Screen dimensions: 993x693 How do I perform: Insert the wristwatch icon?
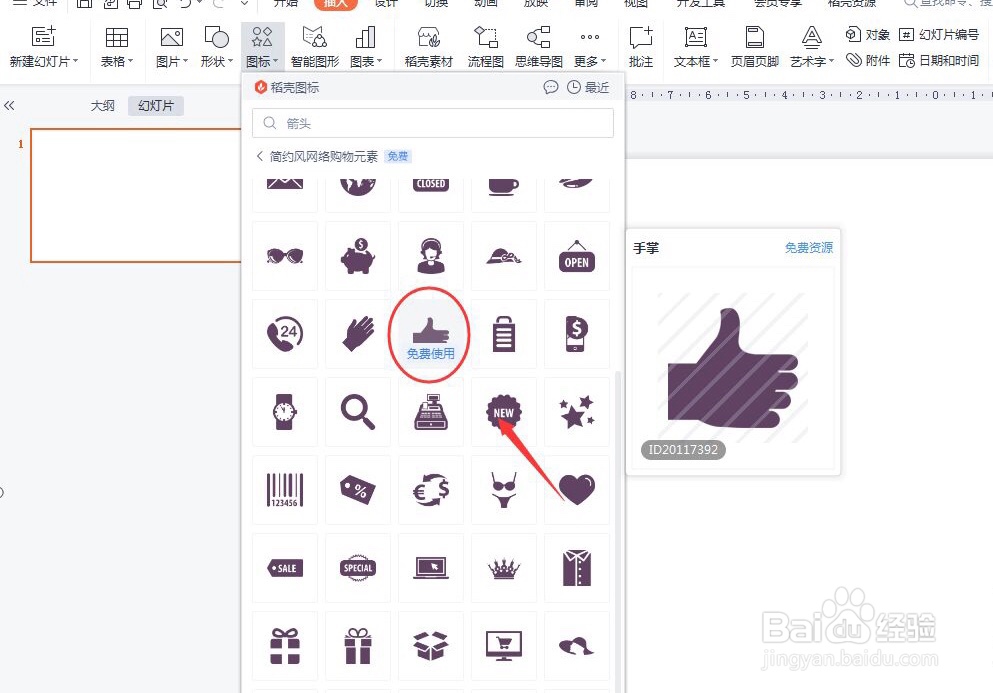285,412
